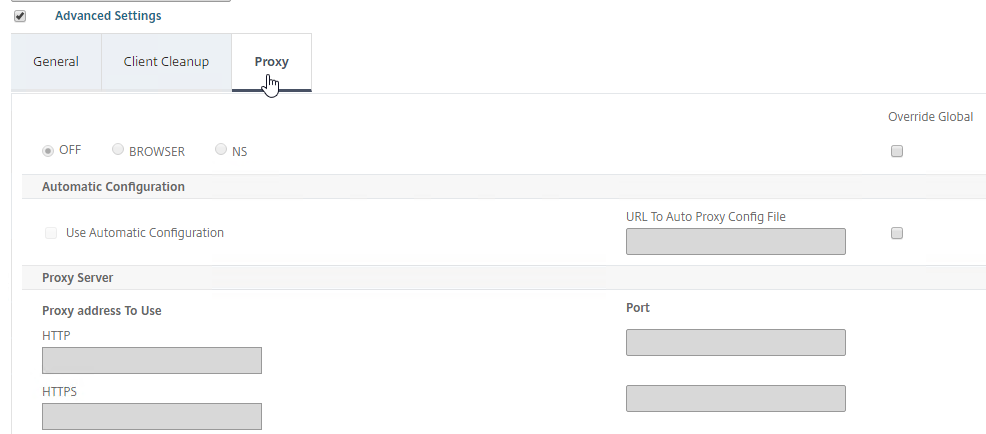This screenshot has width=986, height=434.
Task: Click the URL To Auto Proxy Config File field
Action: tap(736, 242)
